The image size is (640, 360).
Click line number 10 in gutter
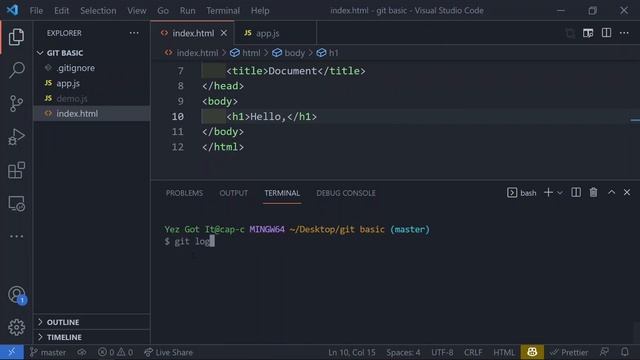[178, 117]
